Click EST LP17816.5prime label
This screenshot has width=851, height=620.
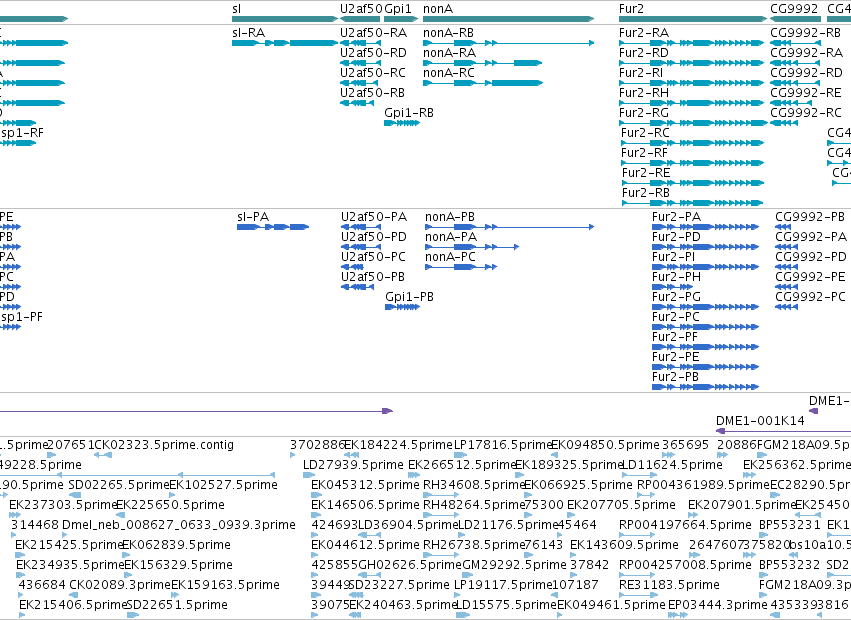503,445
